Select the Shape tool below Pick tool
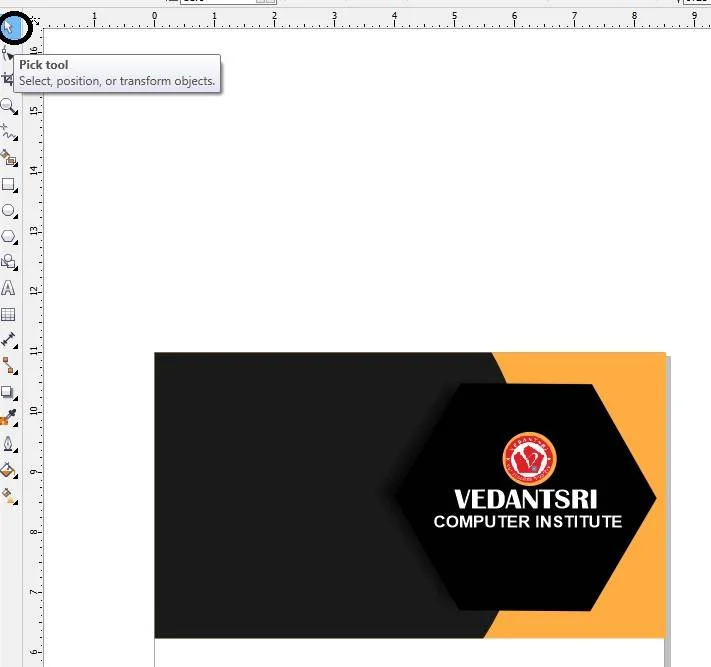The width and height of the screenshot is (711, 667). (7, 55)
